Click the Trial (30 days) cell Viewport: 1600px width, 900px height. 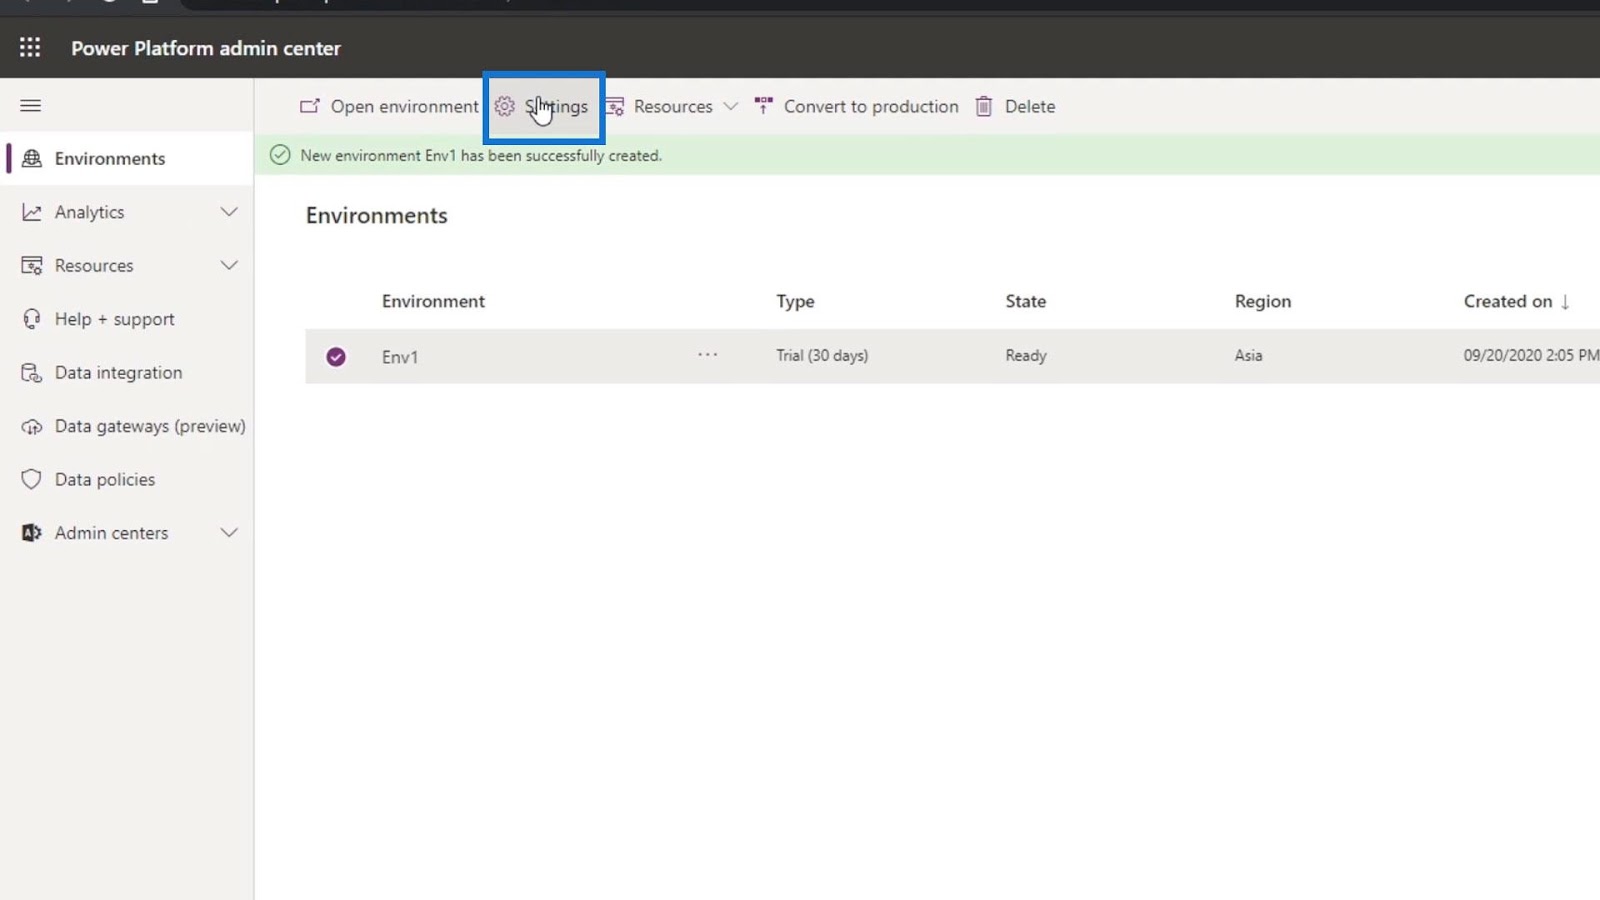(822, 355)
